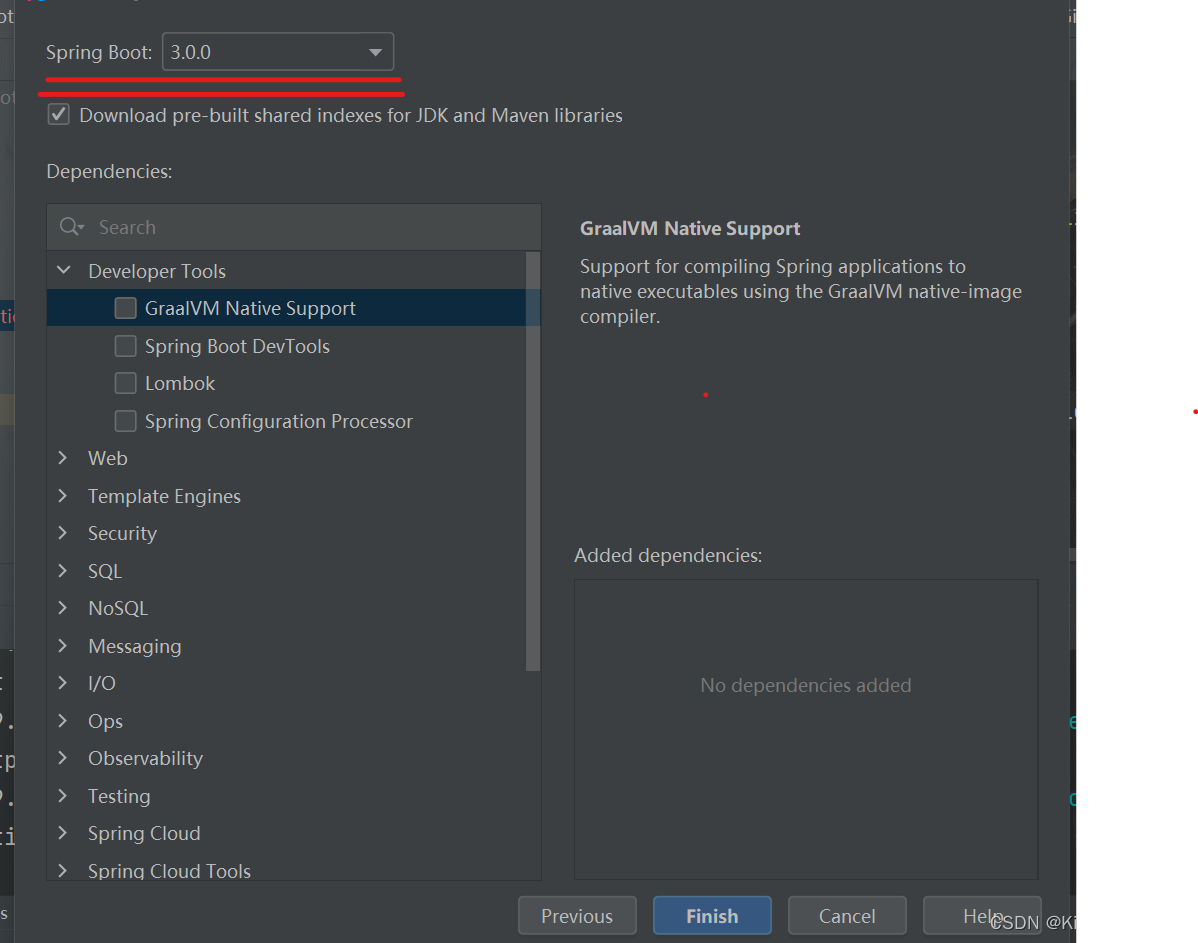Image resolution: width=1198 pixels, height=943 pixels.
Task: Open the Spring Boot version dropdown
Action: pyautogui.click(x=278, y=52)
